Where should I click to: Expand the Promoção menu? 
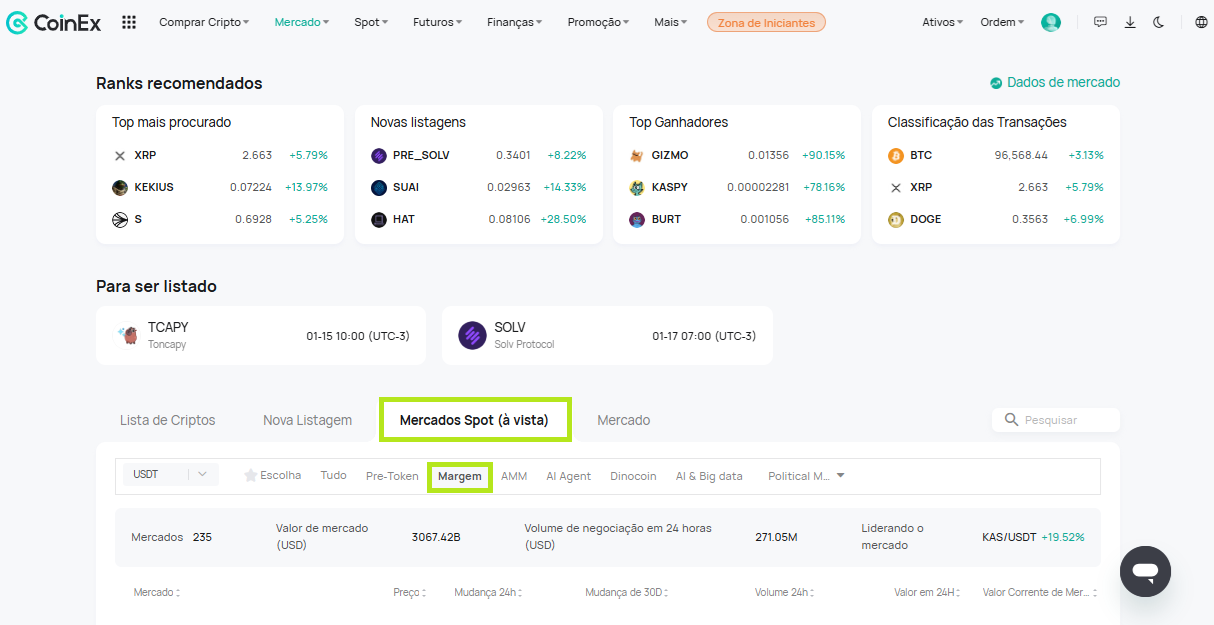[598, 22]
